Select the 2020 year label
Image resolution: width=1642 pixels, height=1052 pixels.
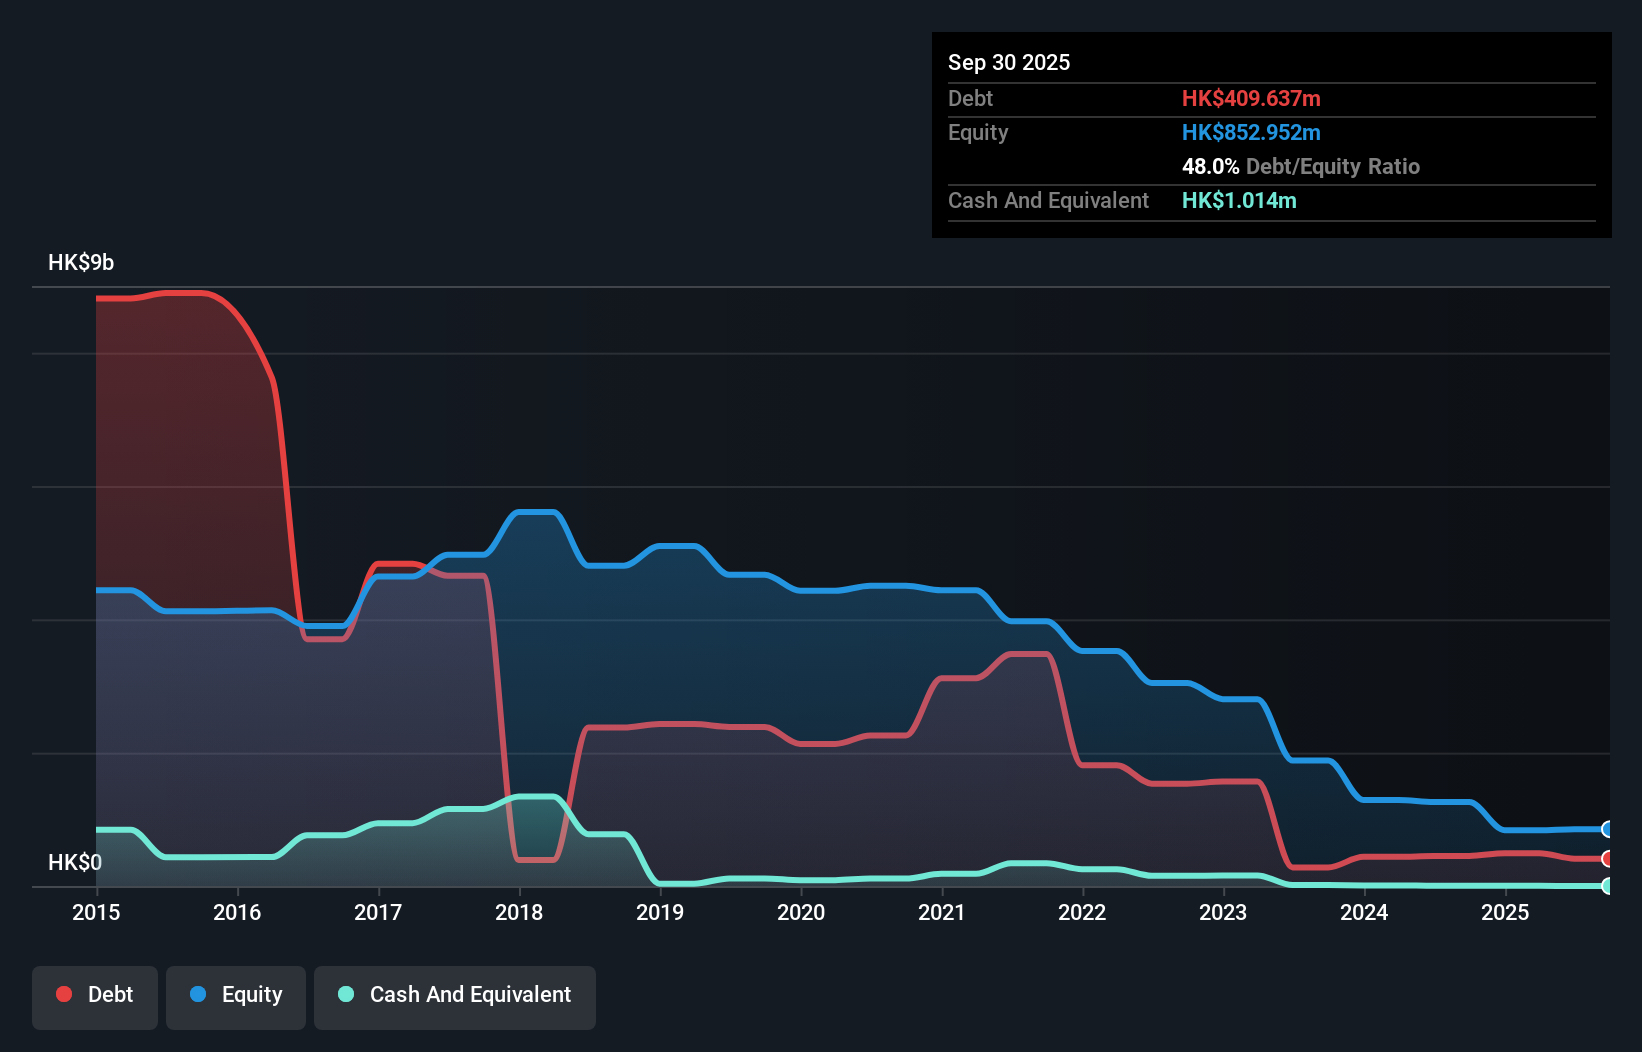(802, 912)
